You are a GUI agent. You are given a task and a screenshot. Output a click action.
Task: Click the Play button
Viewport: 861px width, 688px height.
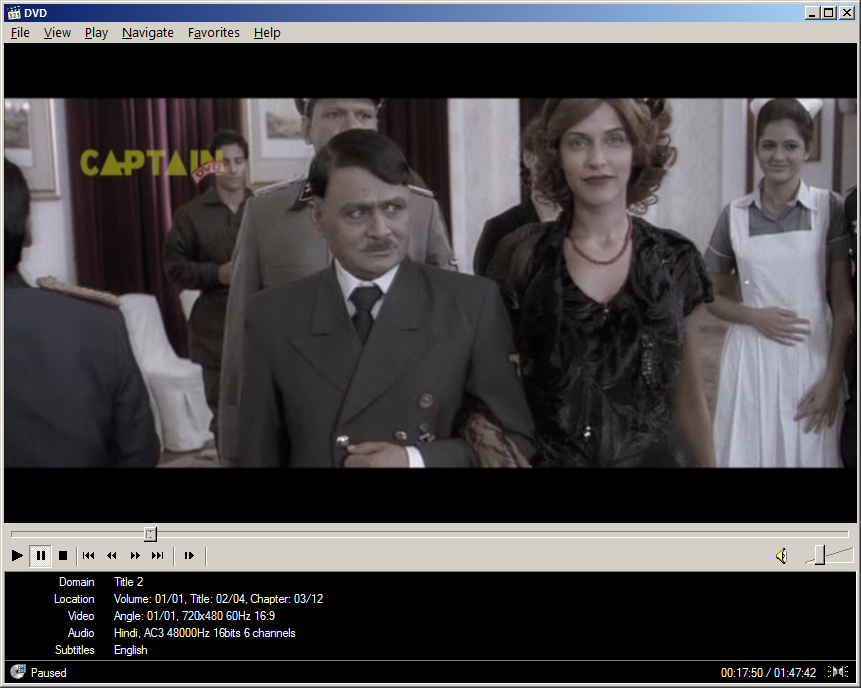click(17, 556)
